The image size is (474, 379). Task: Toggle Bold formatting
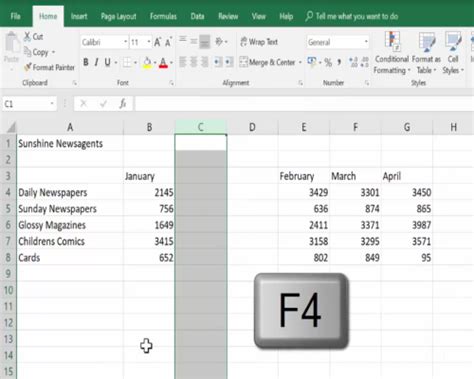point(86,62)
